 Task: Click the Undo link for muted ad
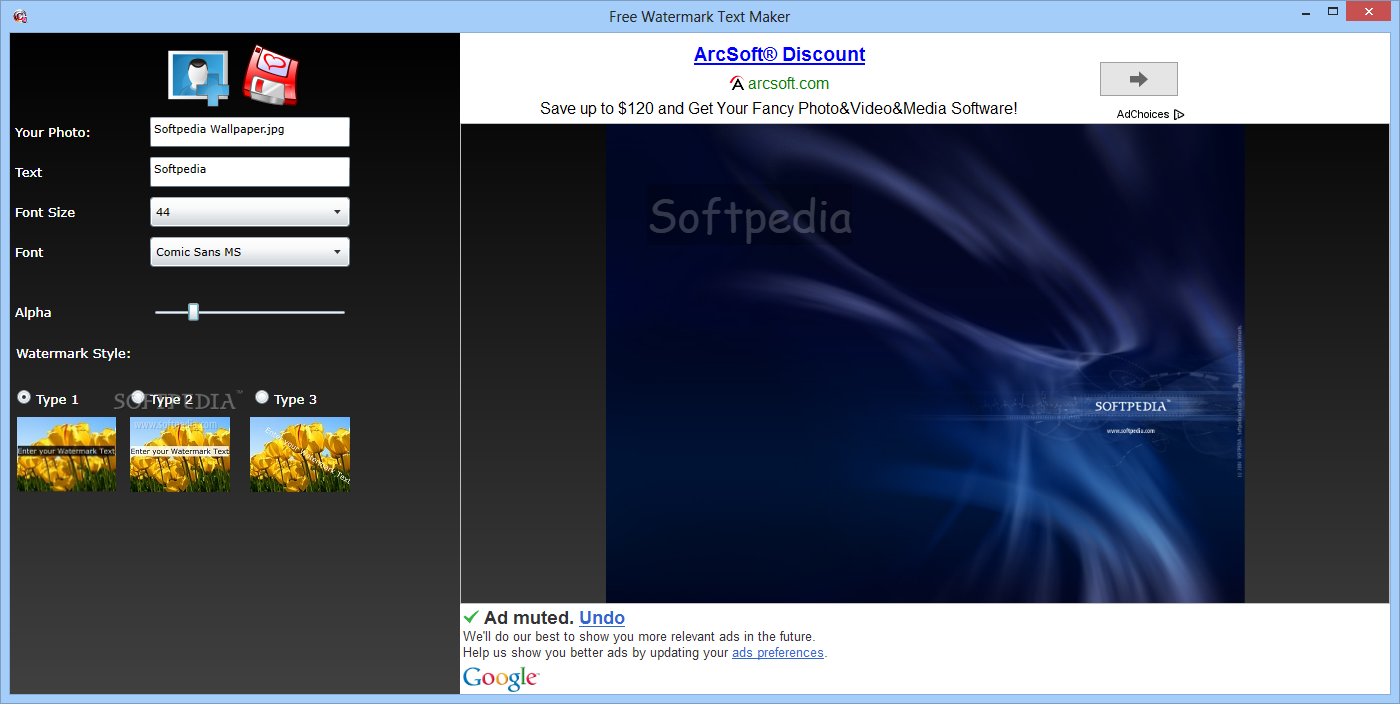(602, 618)
